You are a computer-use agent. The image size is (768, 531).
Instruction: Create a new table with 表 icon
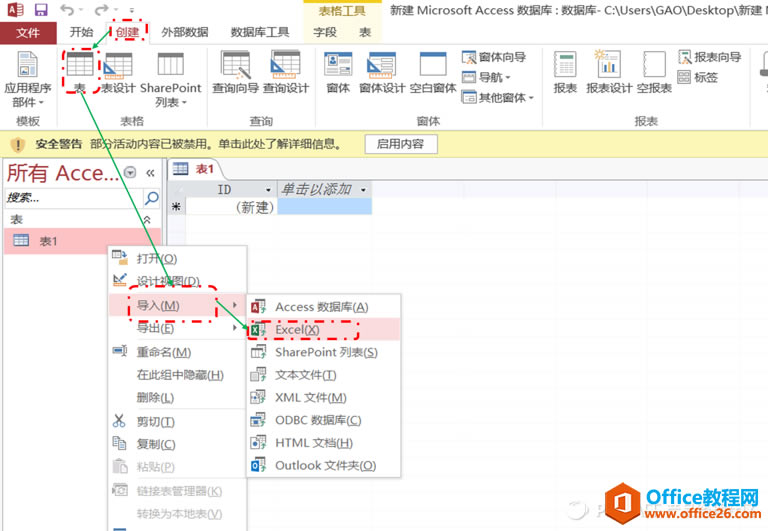(x=80, y=72)
